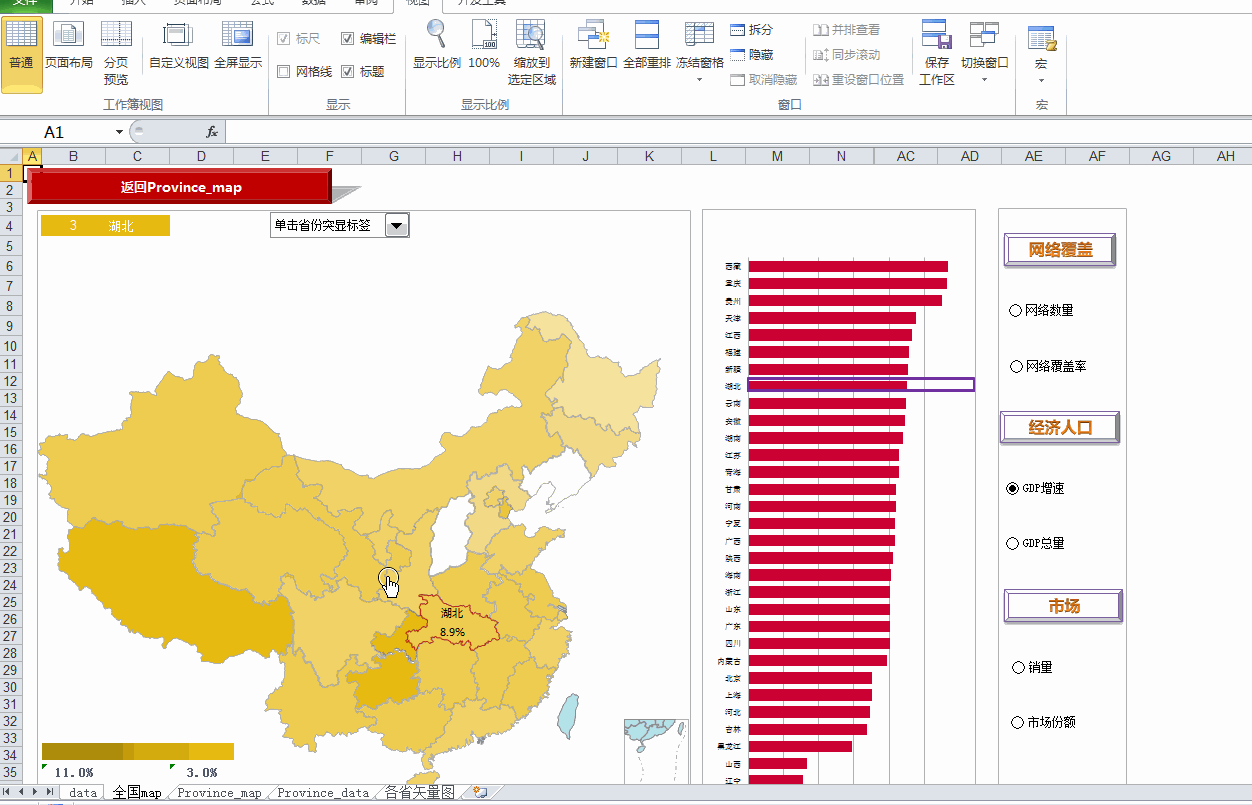Select the GDP总量 radio button
This screenshot has width=1252, height=805.
pos(1012,543)
